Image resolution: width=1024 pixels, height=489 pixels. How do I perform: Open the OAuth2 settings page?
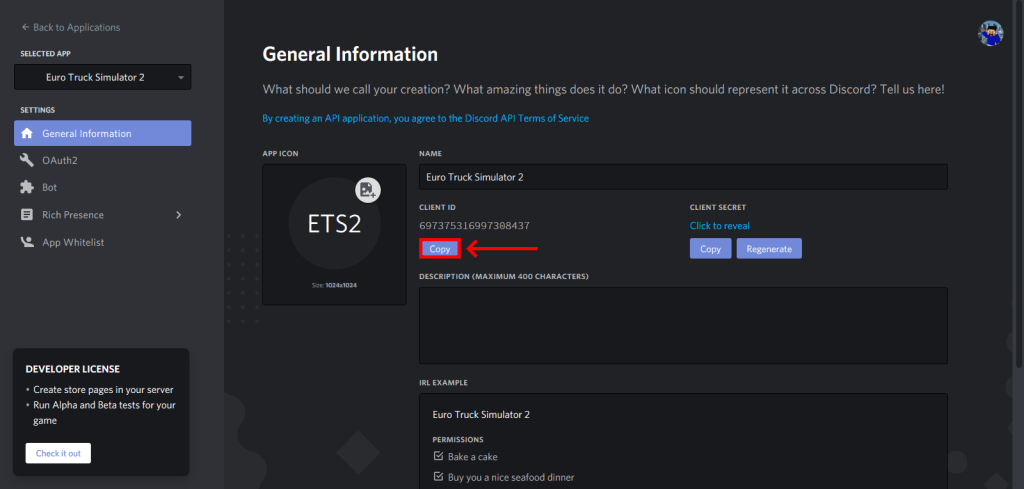[60, 160]
